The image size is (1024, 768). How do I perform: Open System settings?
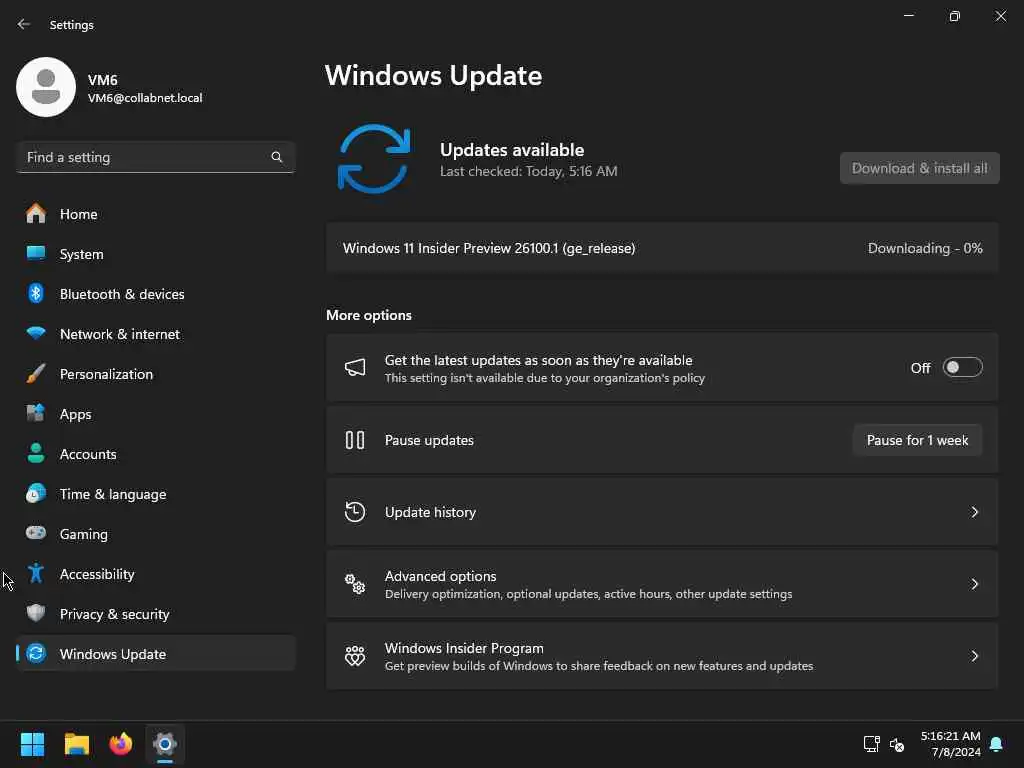[x=155, y=253]
